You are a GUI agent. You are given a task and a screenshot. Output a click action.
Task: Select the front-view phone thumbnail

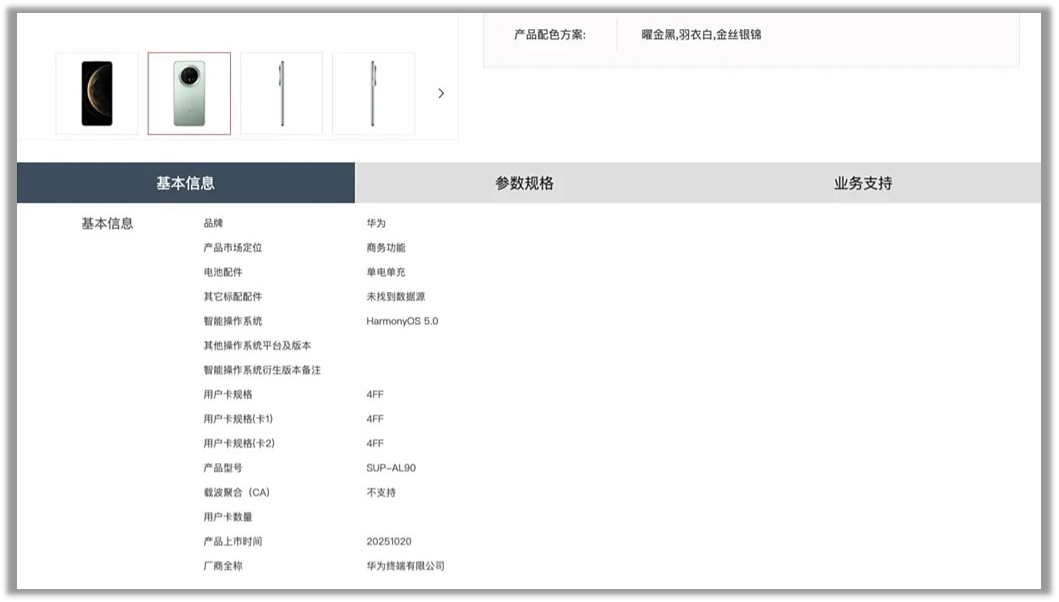click(97, 93)
